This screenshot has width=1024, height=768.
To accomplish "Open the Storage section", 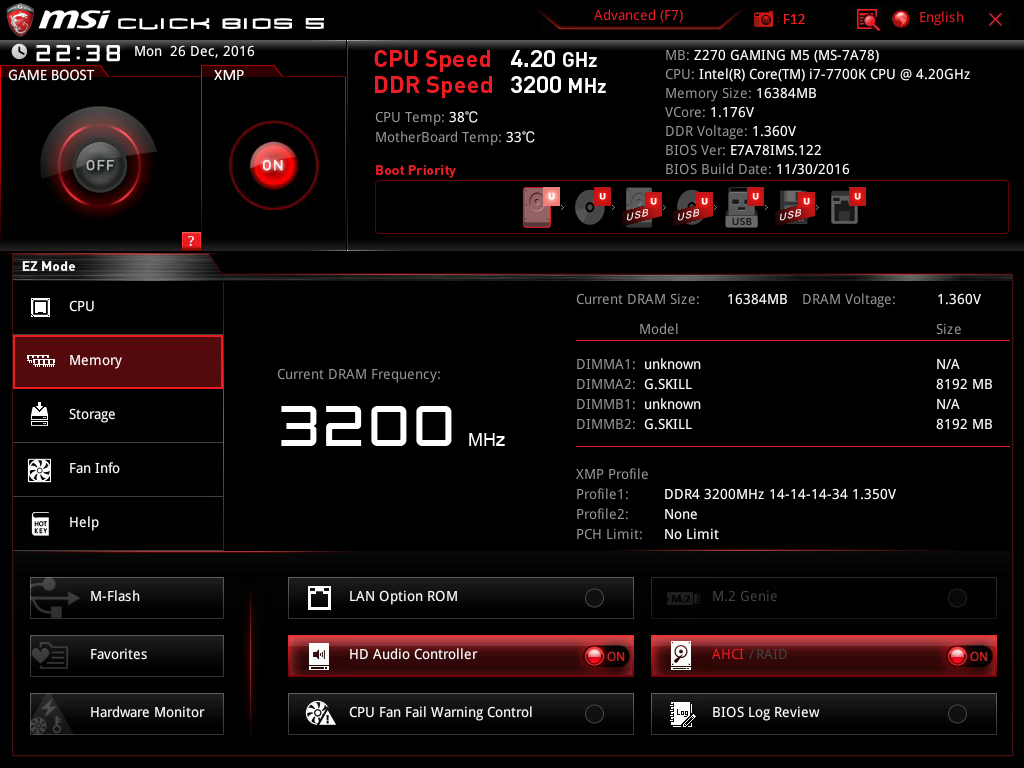I will point(118,415).
